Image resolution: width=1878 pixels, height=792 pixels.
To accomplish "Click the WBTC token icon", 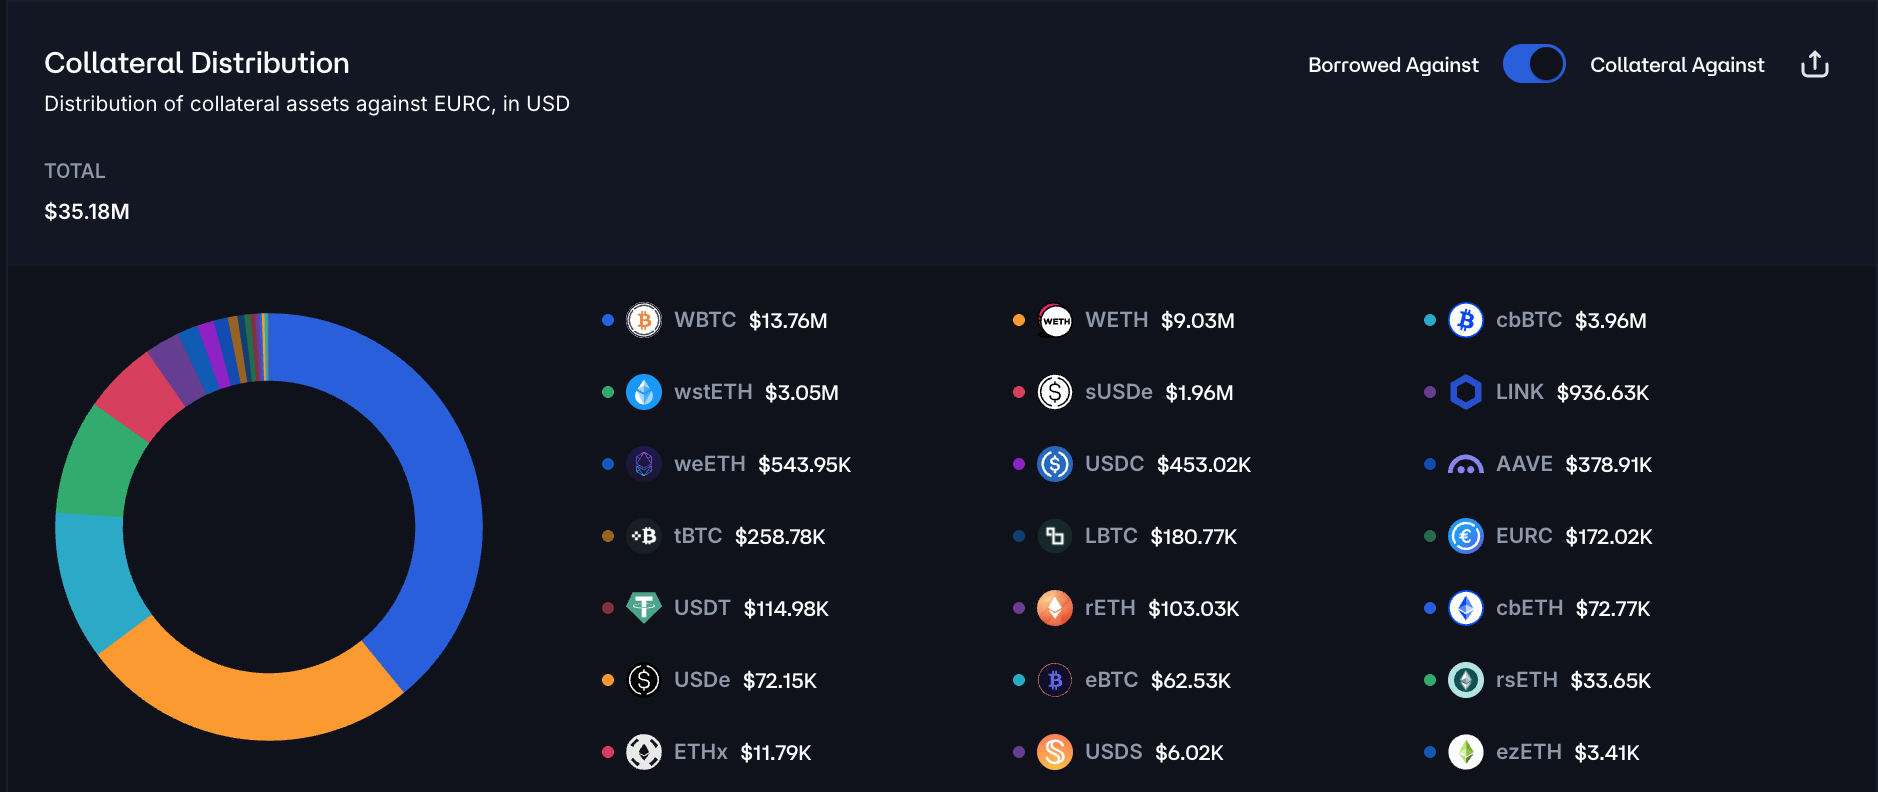I will 644,320.
